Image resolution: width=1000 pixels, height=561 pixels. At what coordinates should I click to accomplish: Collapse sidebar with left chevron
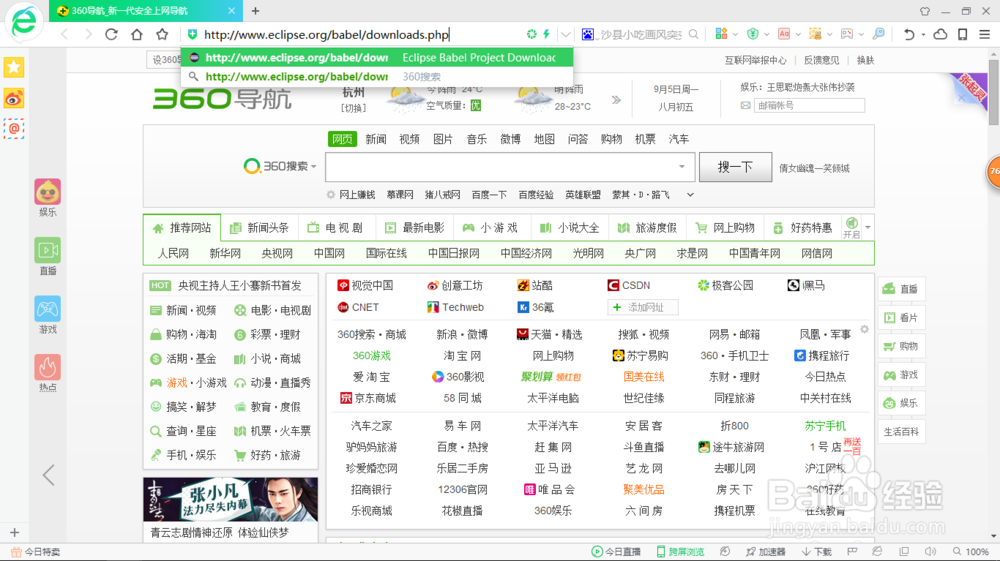click(48, 475)
